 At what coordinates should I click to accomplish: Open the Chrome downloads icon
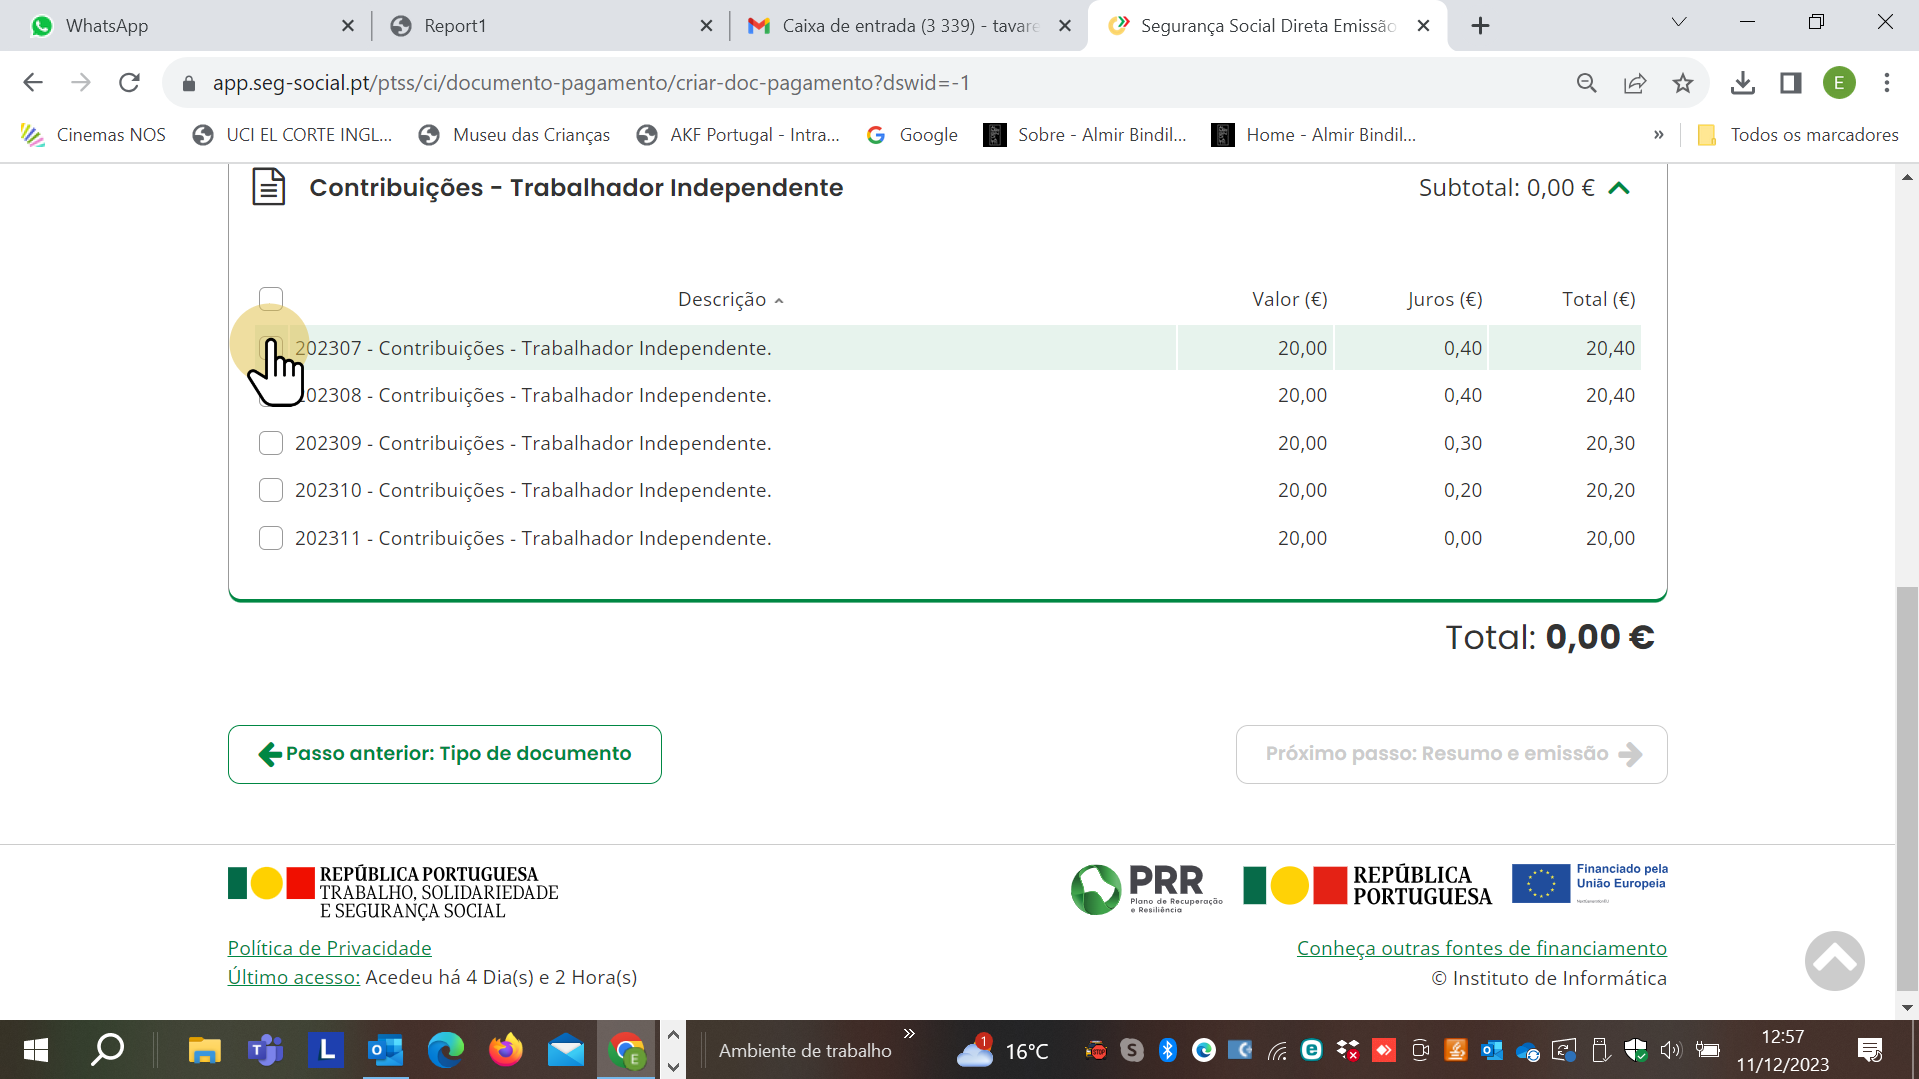click(1743, 83)
